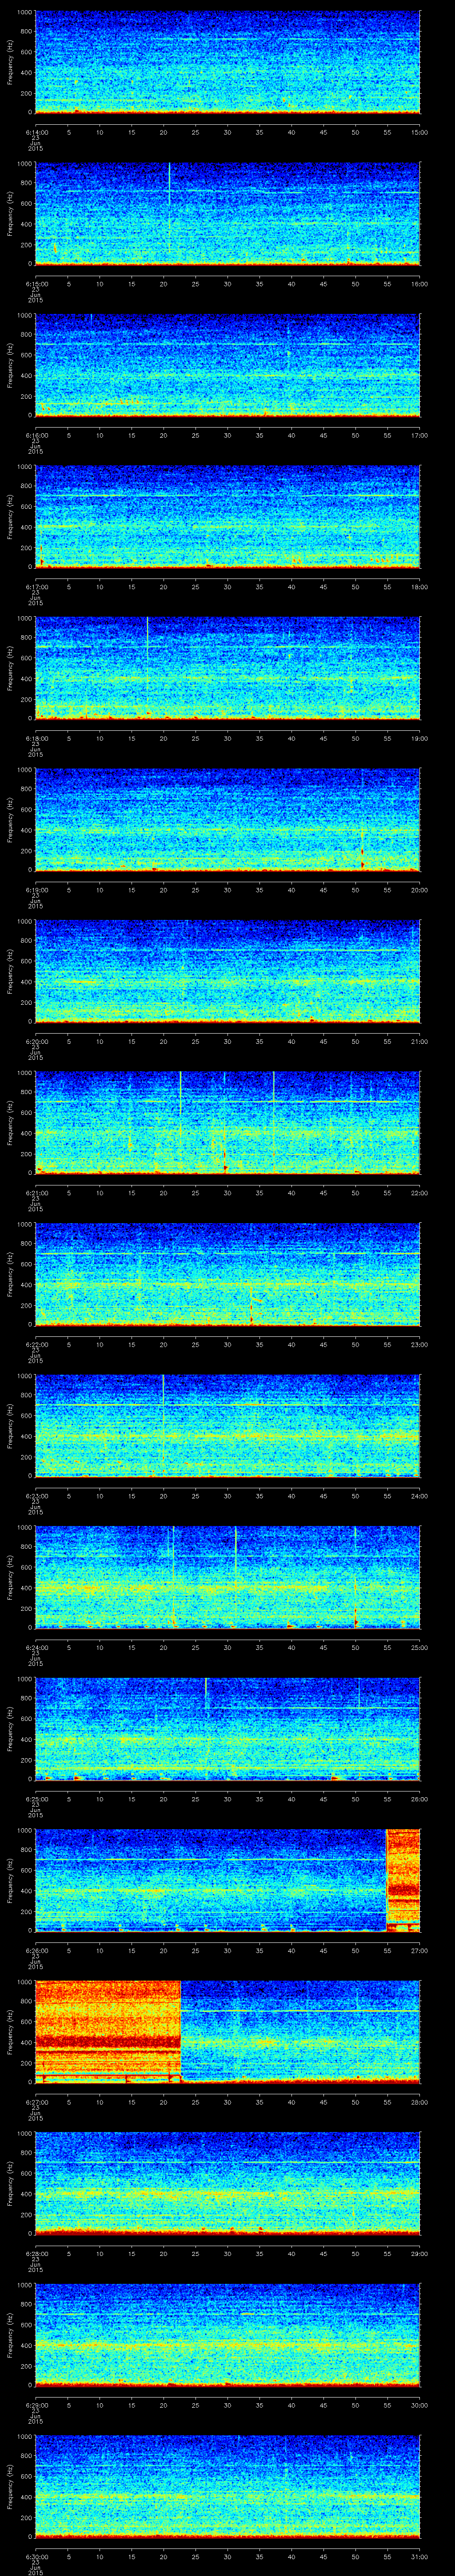Select the spectrogram panel starting at 6:28:00

pos(228,2183)
